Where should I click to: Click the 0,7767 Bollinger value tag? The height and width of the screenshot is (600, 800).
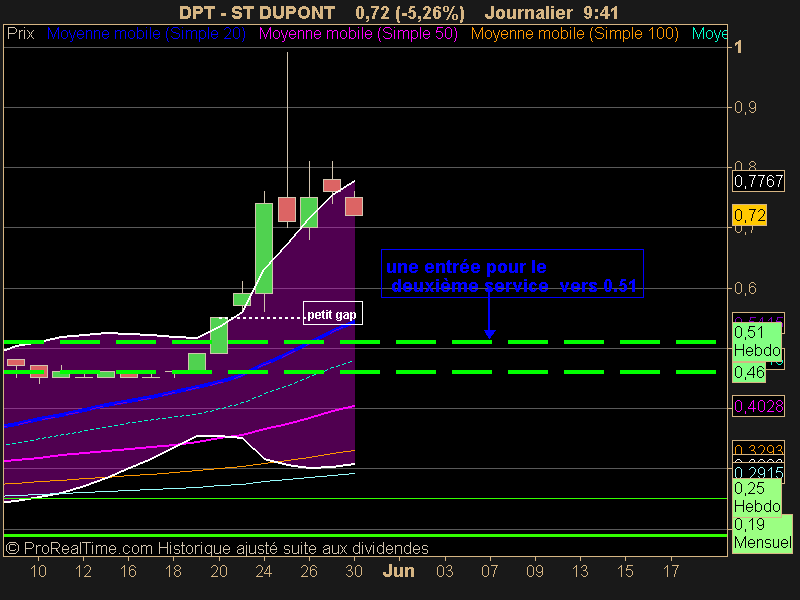click(758, 181)
